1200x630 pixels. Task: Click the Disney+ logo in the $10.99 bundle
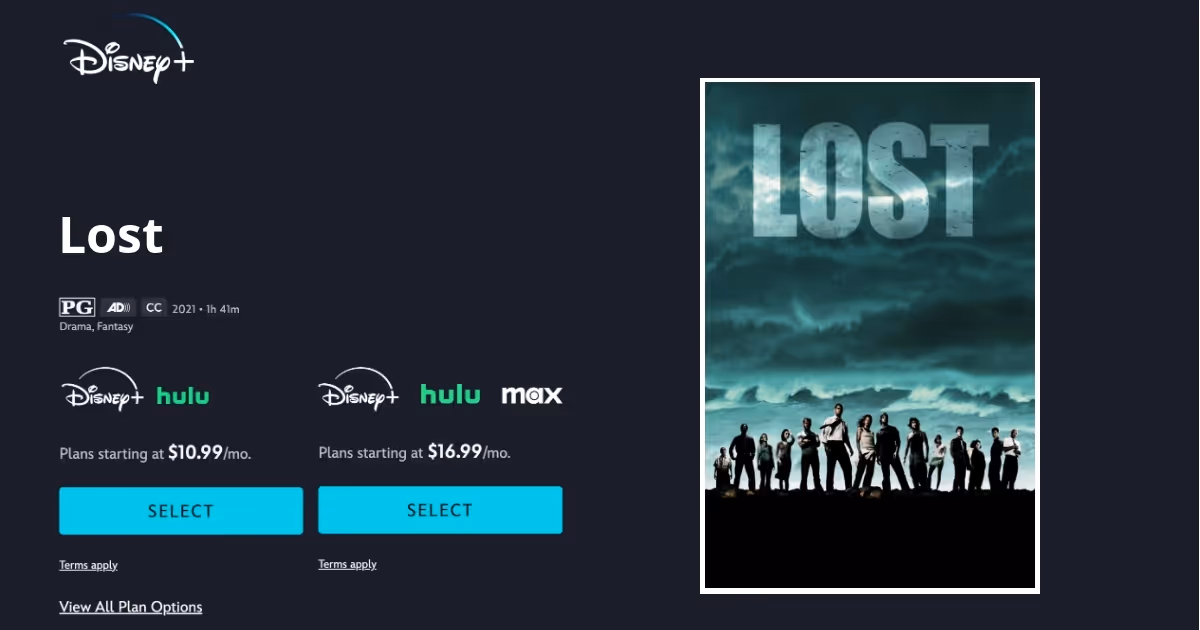(103, 390)
